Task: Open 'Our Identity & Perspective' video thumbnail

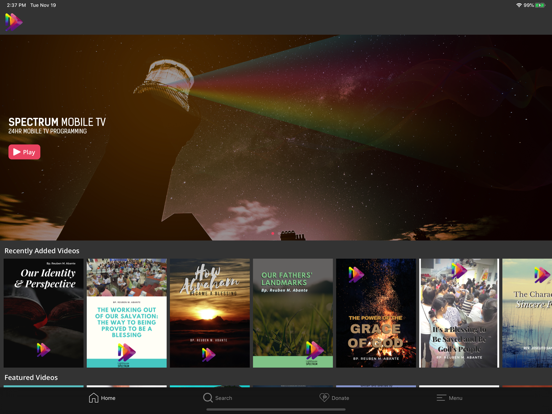Action: (x=44, y=313)
